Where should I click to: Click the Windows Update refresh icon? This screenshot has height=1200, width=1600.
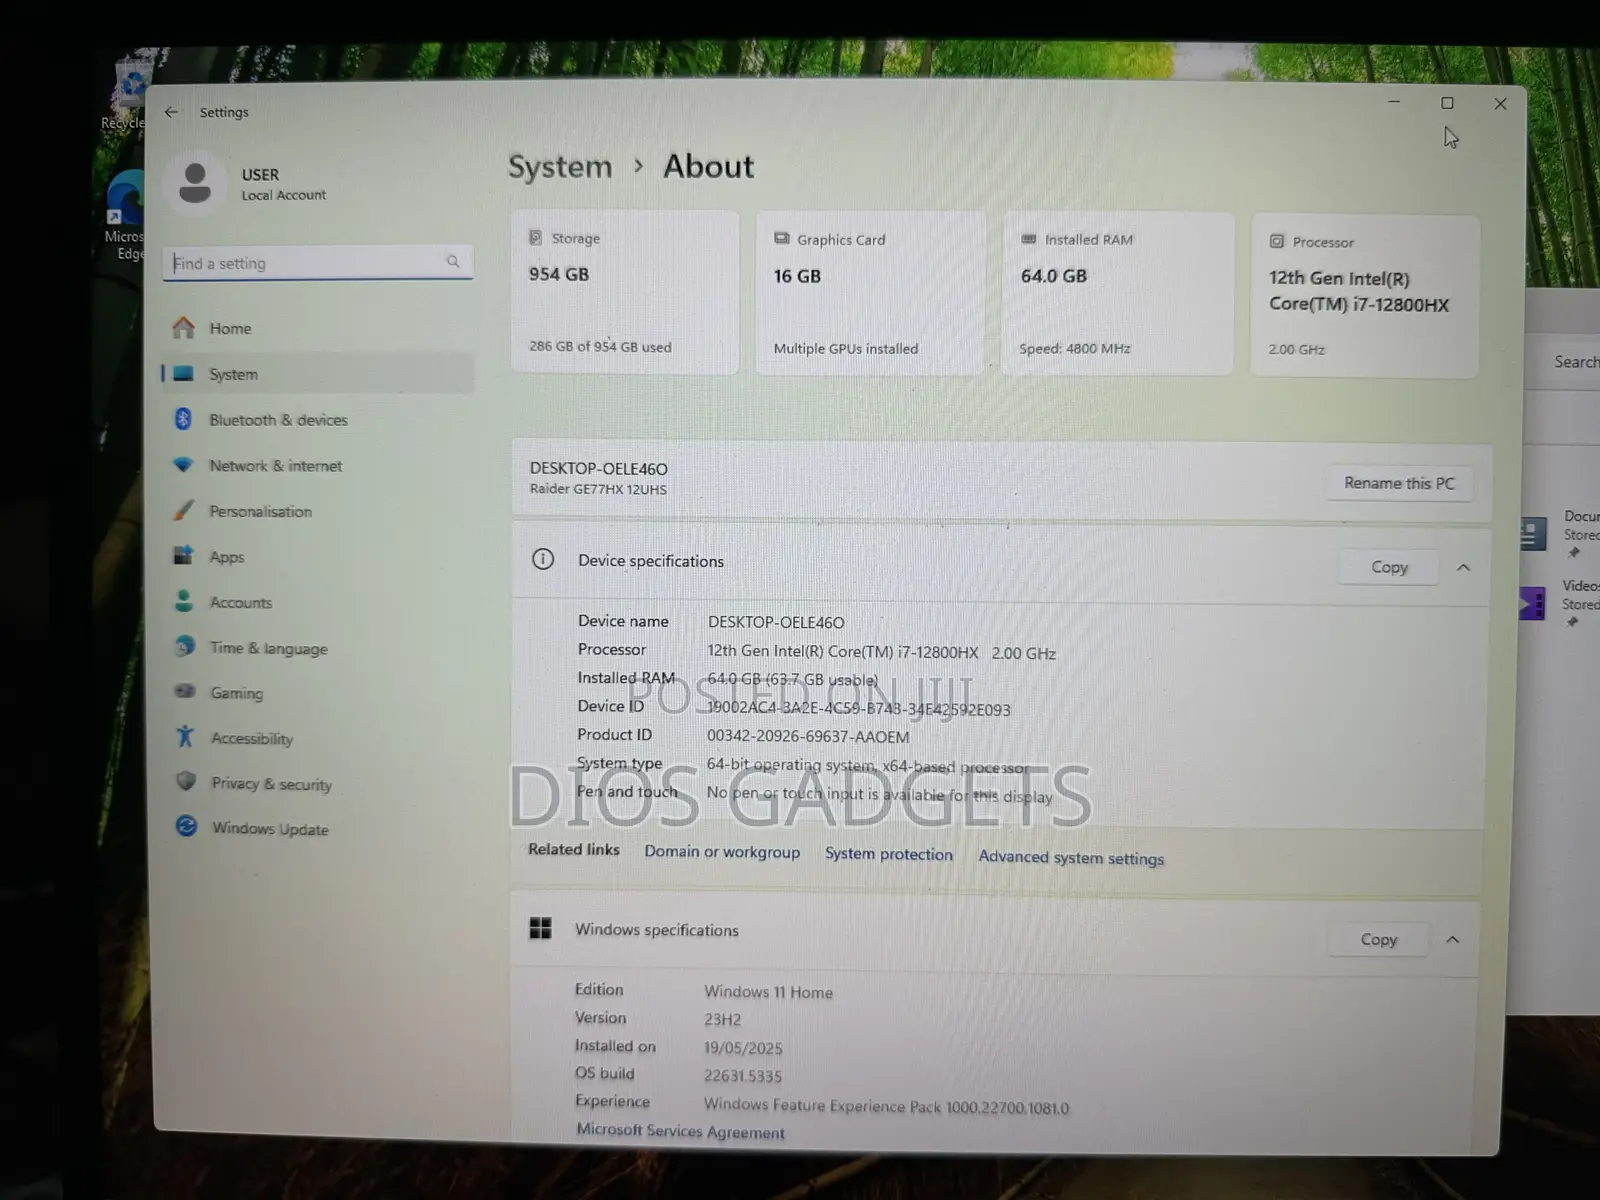[x=186, y=826]
